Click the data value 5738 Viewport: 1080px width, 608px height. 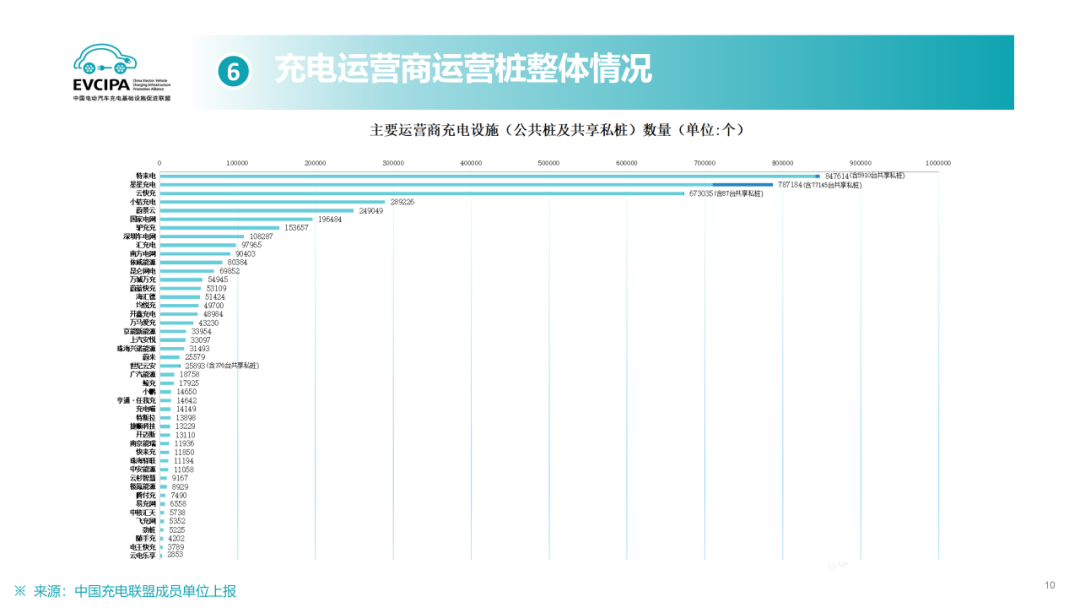click(x=177, y=512)
